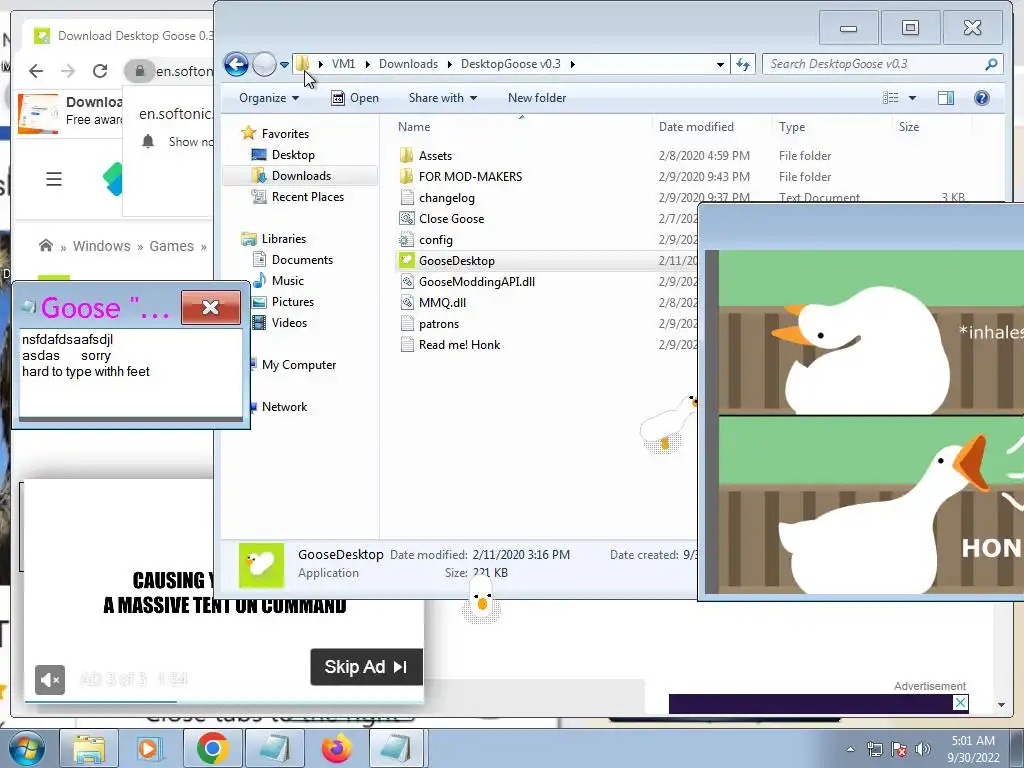The width and height of the screenshot is (1024, 768).
Task: Click Open in the Explorer toolbar
Action: click(x=355, y=98)
